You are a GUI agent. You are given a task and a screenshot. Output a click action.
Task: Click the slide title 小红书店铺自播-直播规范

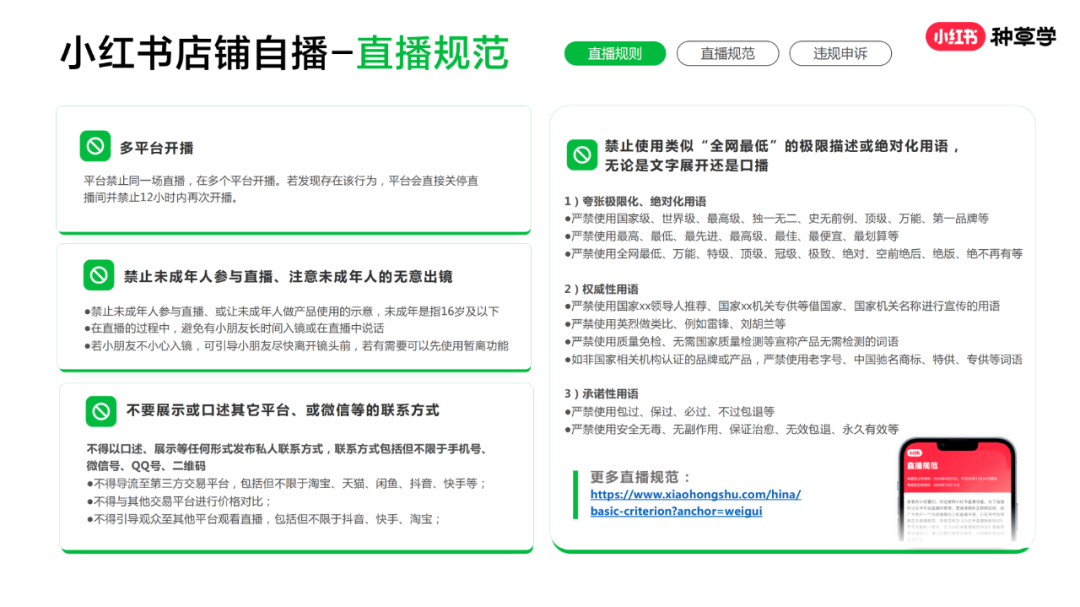284,53
